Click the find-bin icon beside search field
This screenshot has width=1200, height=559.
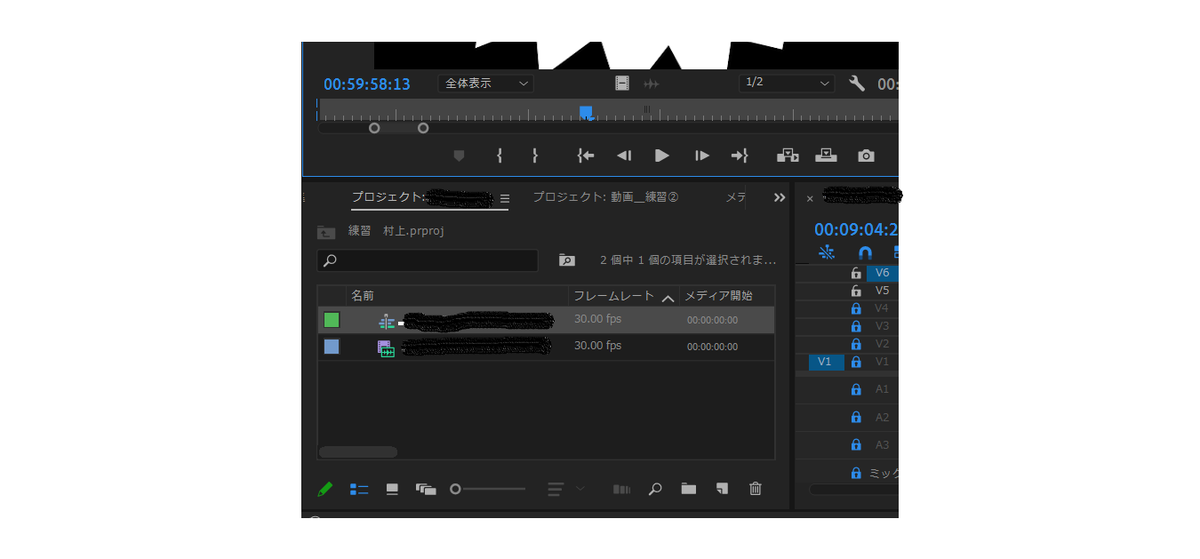[x=567, y=260]
